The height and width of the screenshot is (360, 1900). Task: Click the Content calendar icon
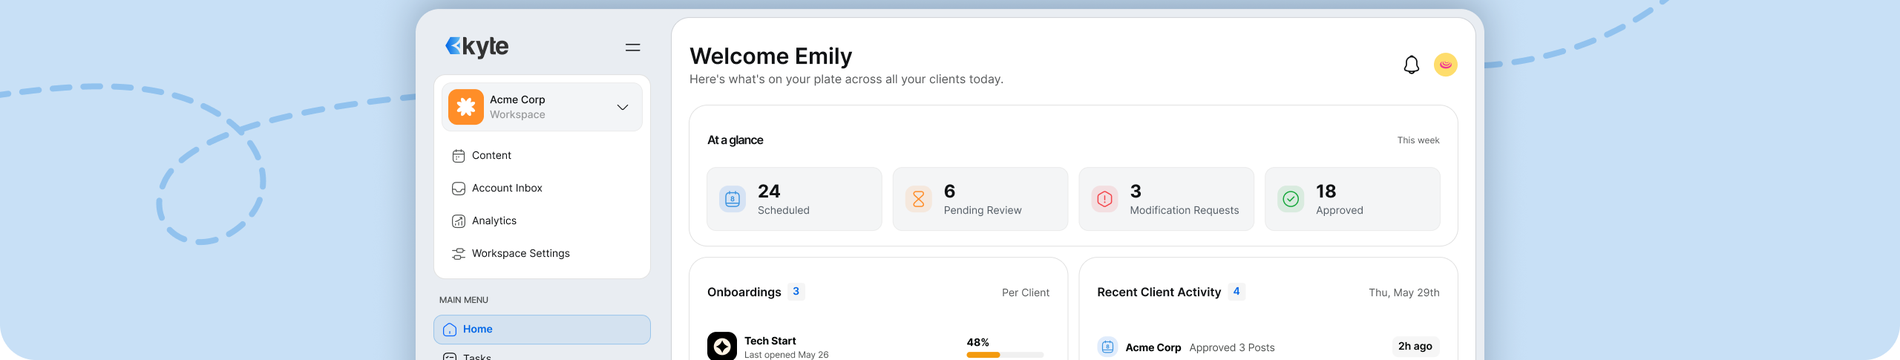[458, 156]
